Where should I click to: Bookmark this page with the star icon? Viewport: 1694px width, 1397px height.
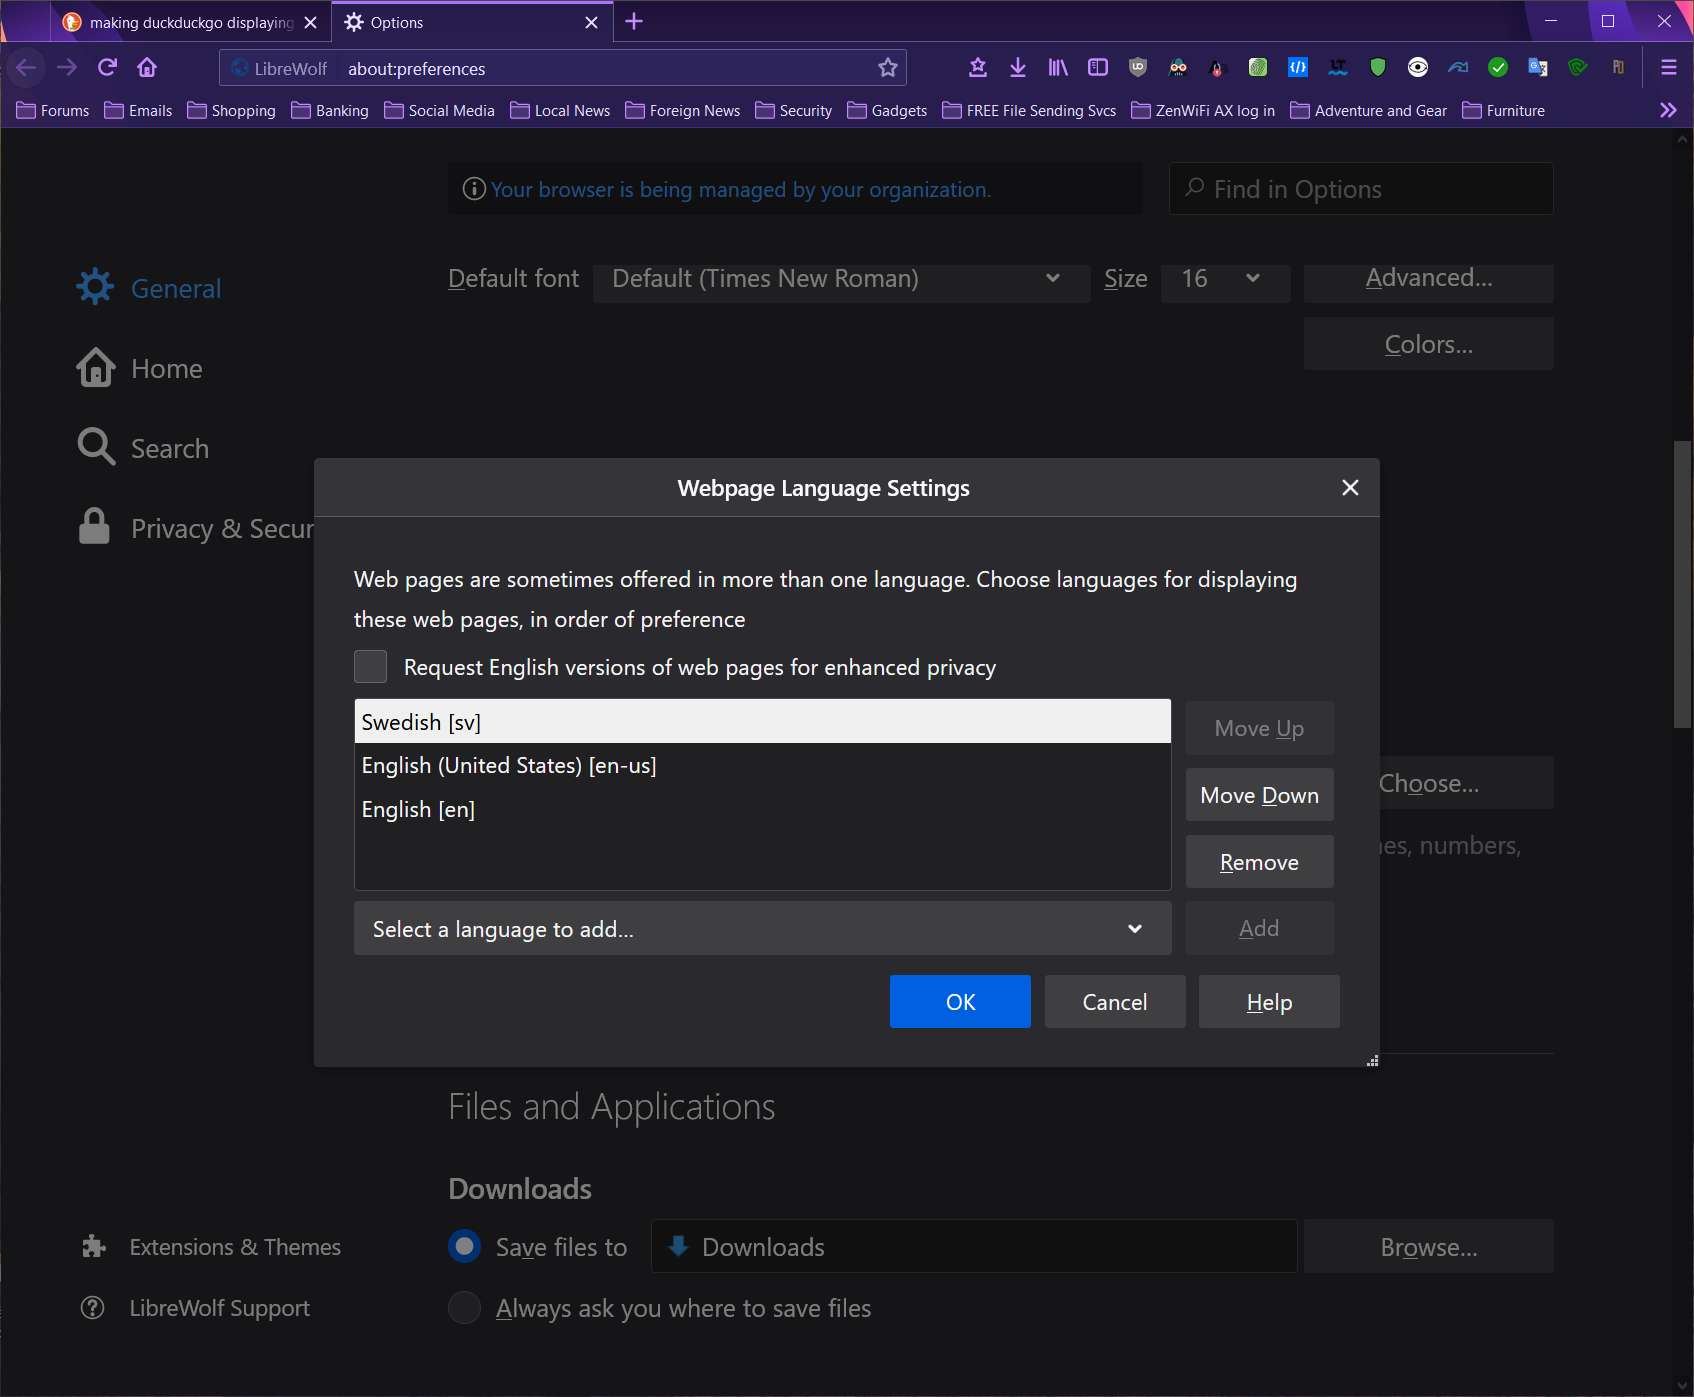coord(887,68)
